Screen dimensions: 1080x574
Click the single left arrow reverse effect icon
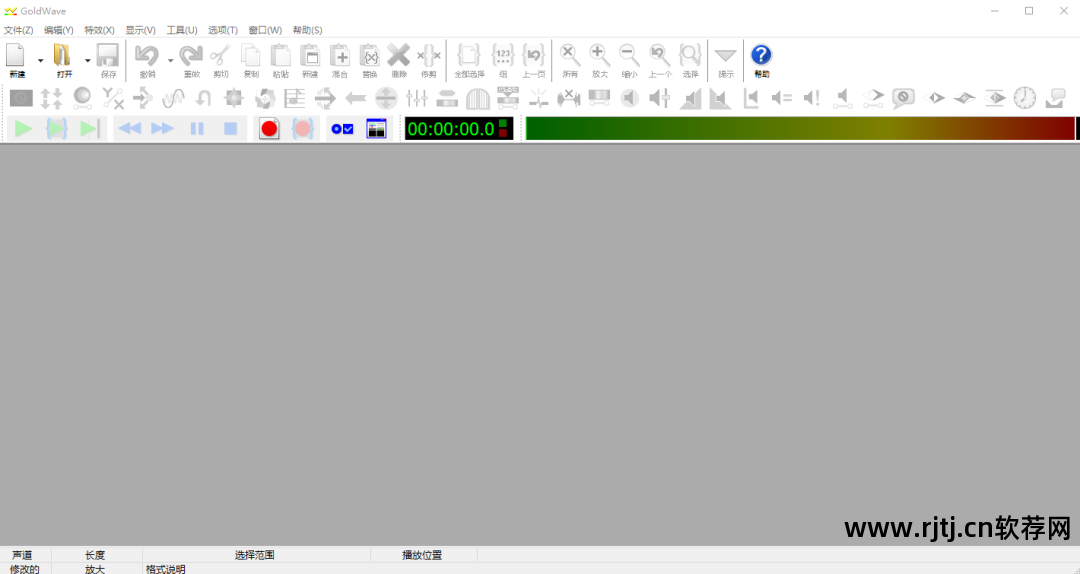pyautogui.click(x=355, y=98)
